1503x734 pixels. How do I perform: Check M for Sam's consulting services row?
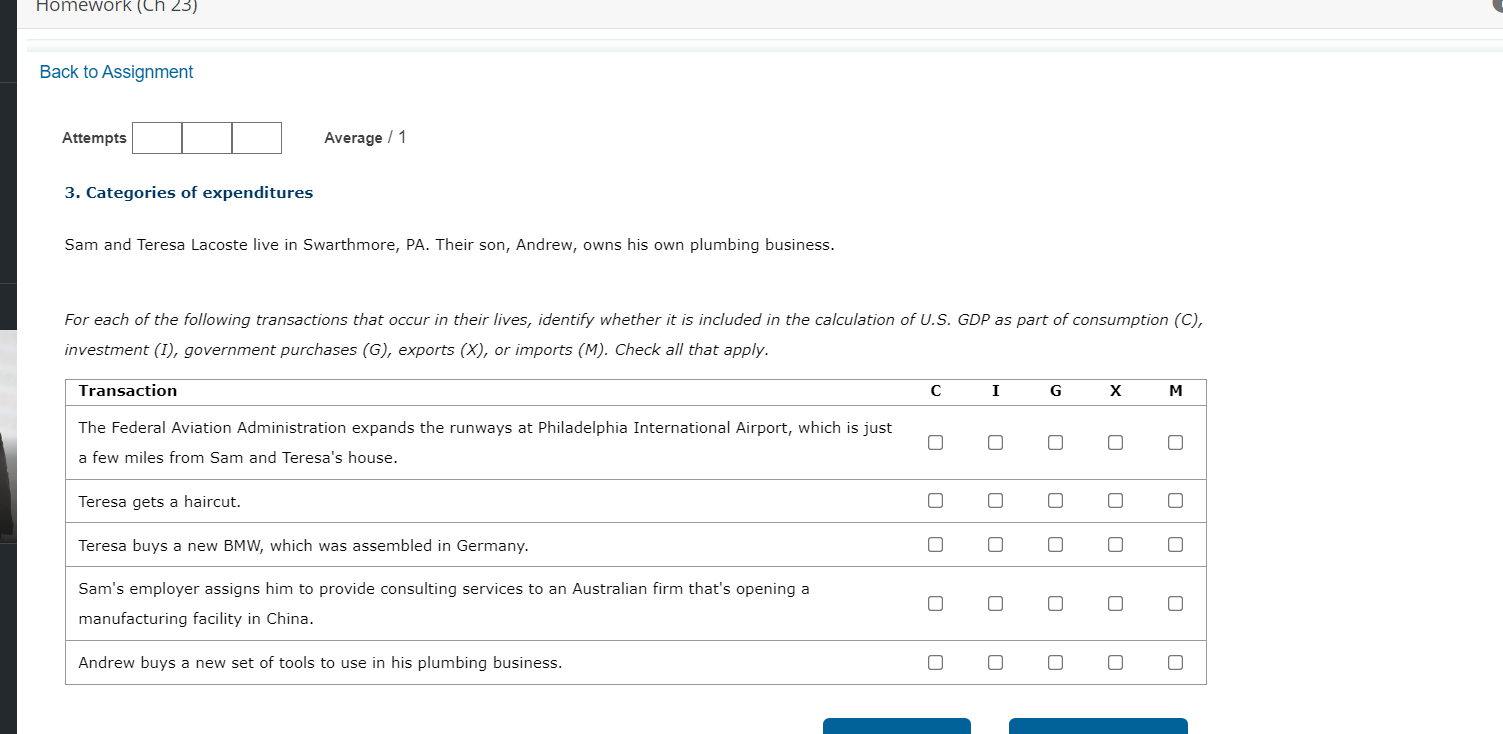pyautogui.click(x=1175, y=604)
